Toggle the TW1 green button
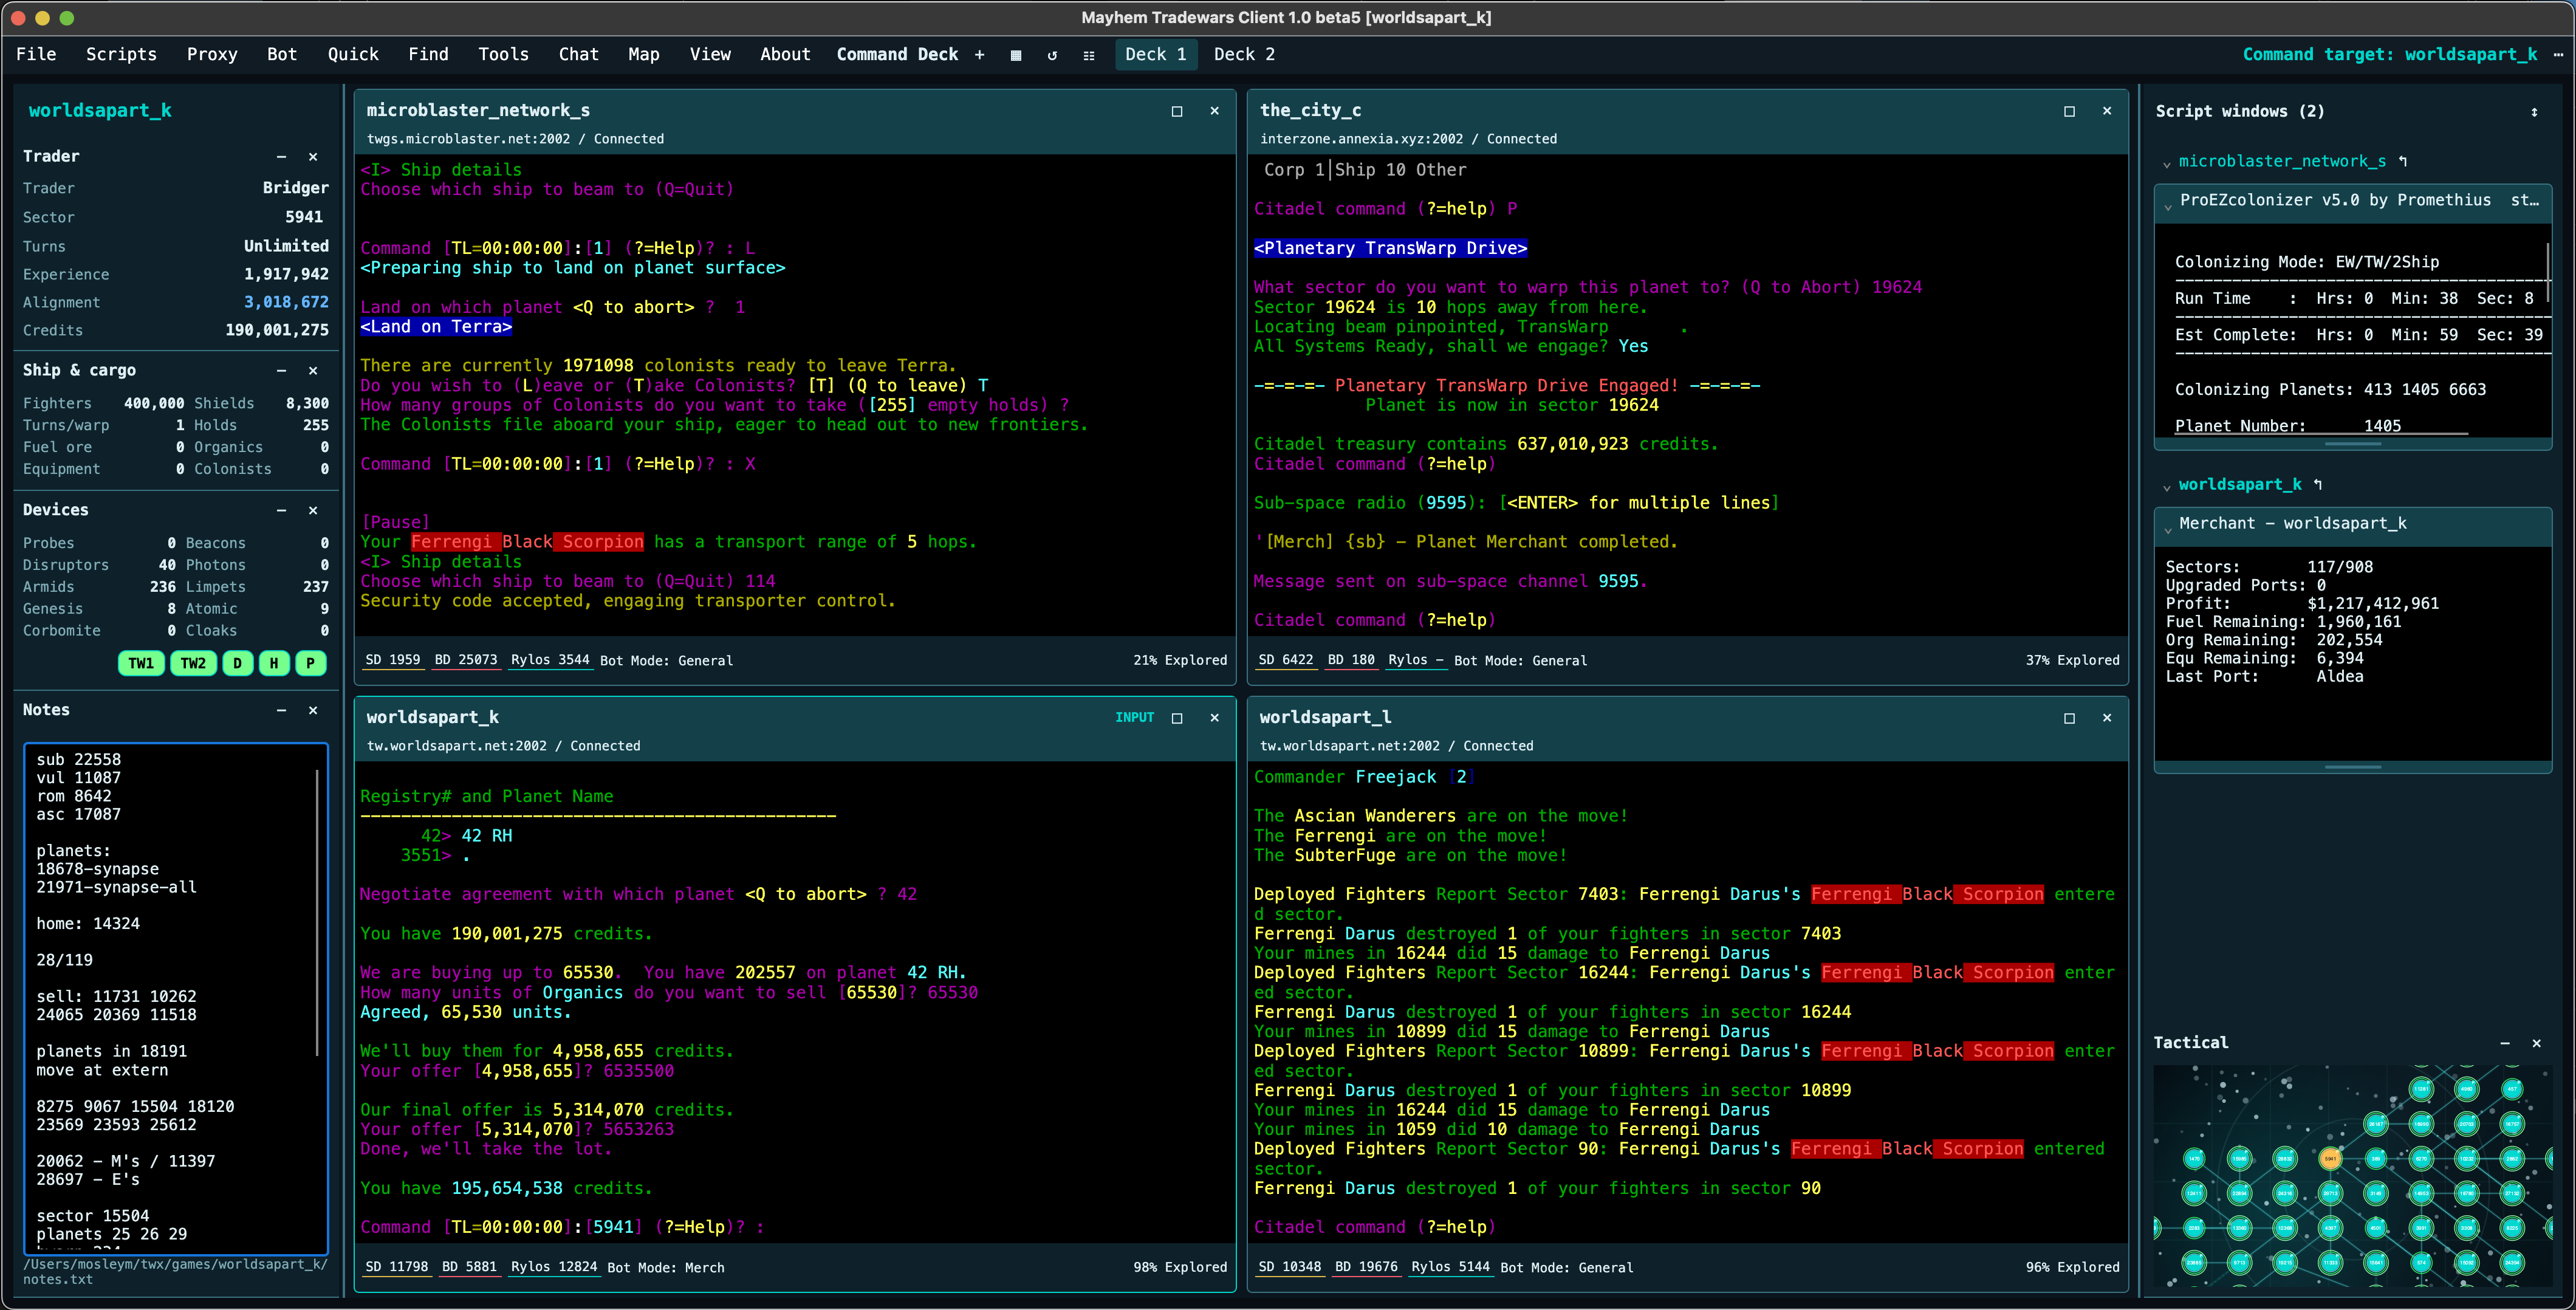 (x=141, y=663)
